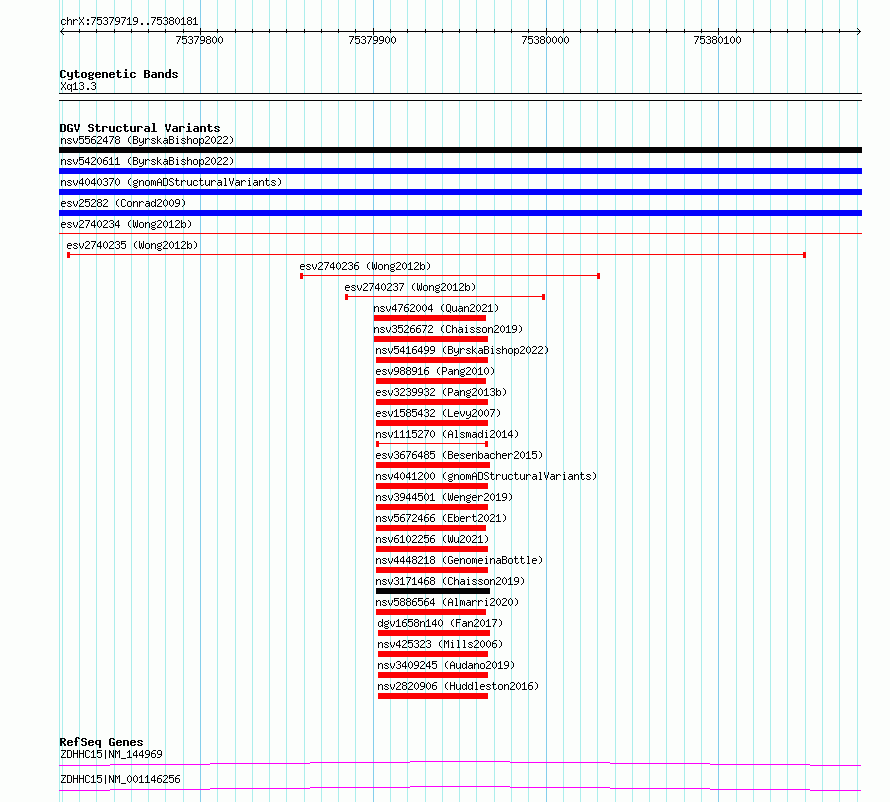Image resolution: width=890 pixels, height=802 pixels.
Task: Click the red bar under nsv2820906
Action: pos(433,696)
